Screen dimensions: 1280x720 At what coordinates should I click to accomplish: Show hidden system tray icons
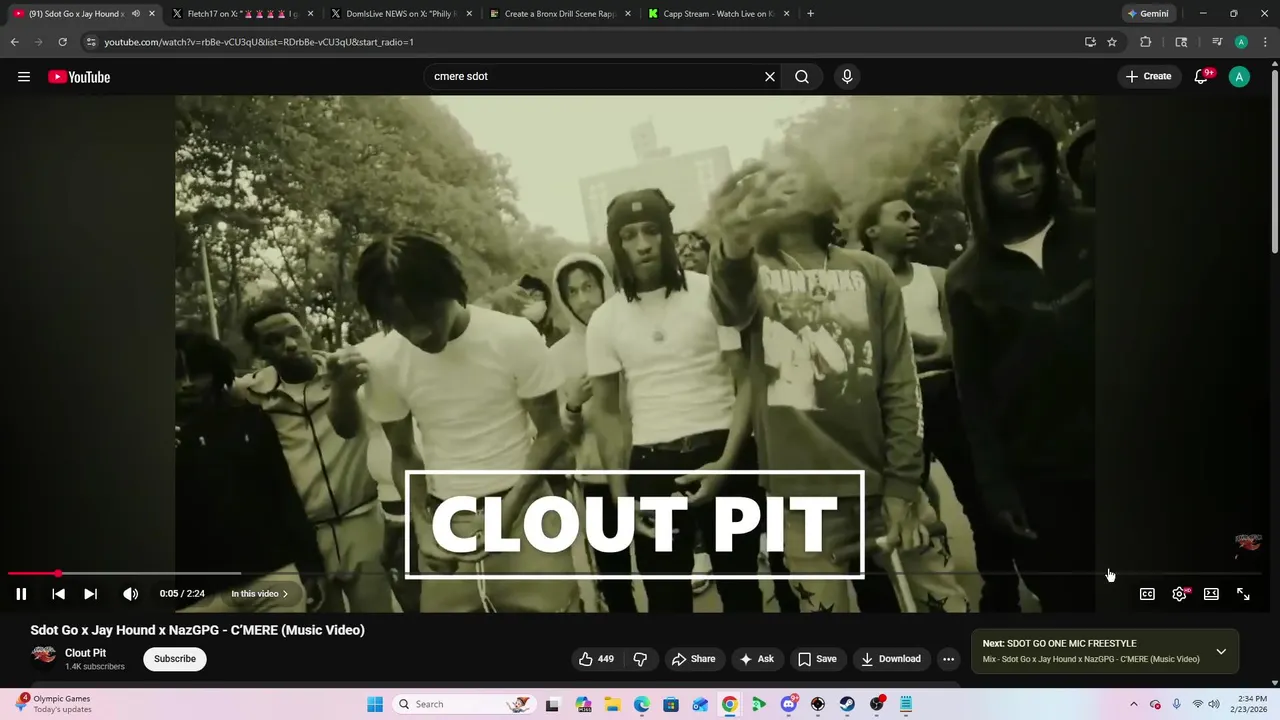1133,704
